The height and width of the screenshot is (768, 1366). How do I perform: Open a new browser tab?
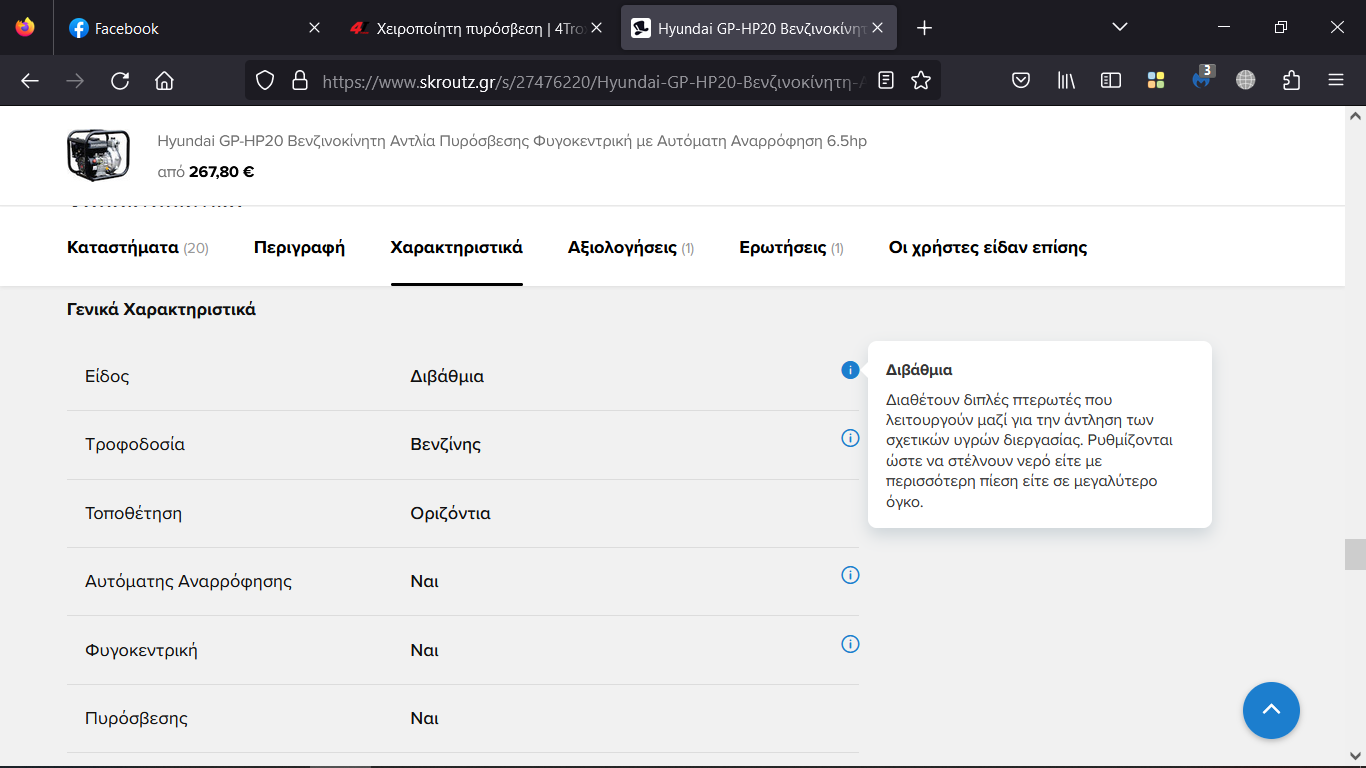pos(924,28)
